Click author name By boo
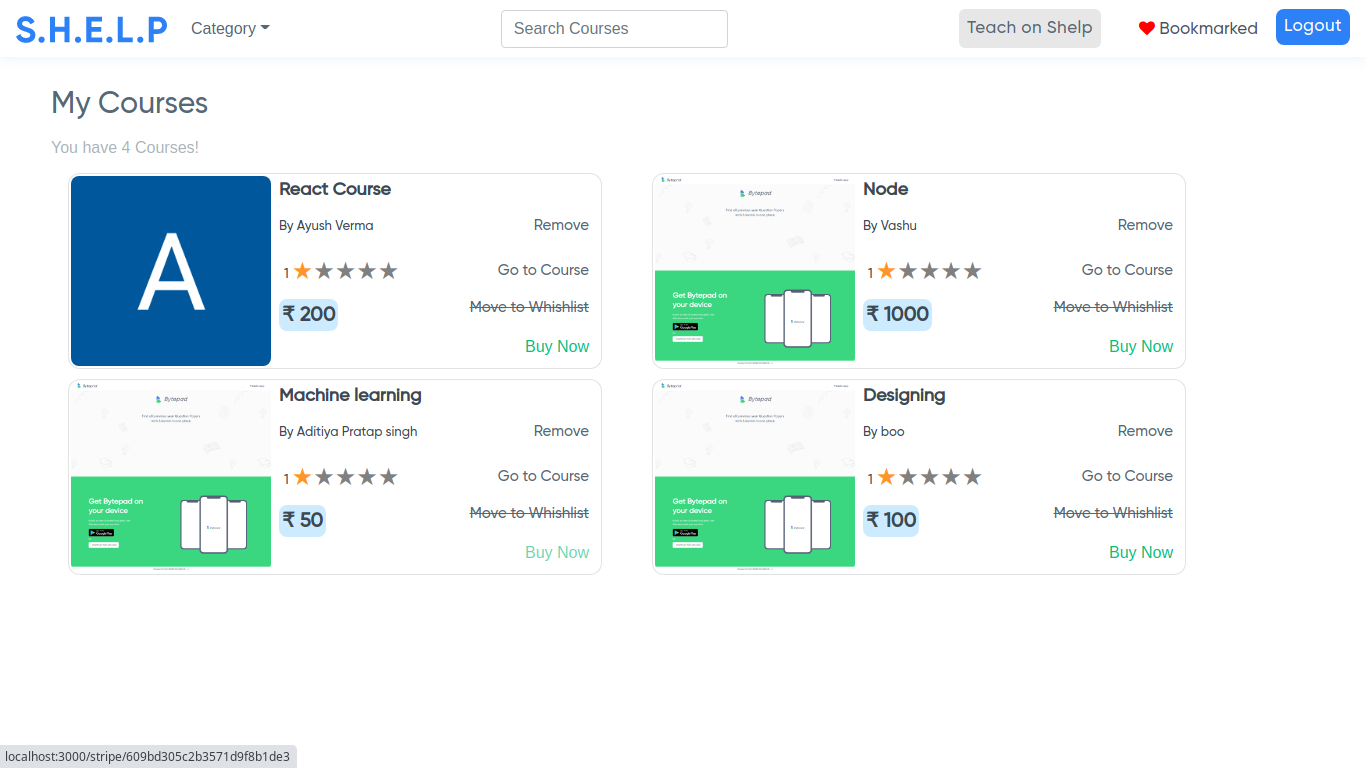 click(884, 431)
